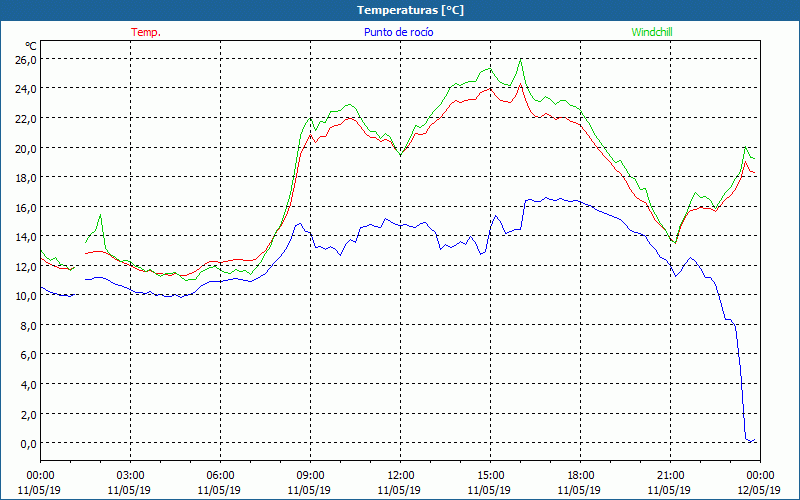Image resolution: width=800 pixels, height=500 pixels.
Task: Click the '2,0' y-axis value
Action: (x=30, y=414)
